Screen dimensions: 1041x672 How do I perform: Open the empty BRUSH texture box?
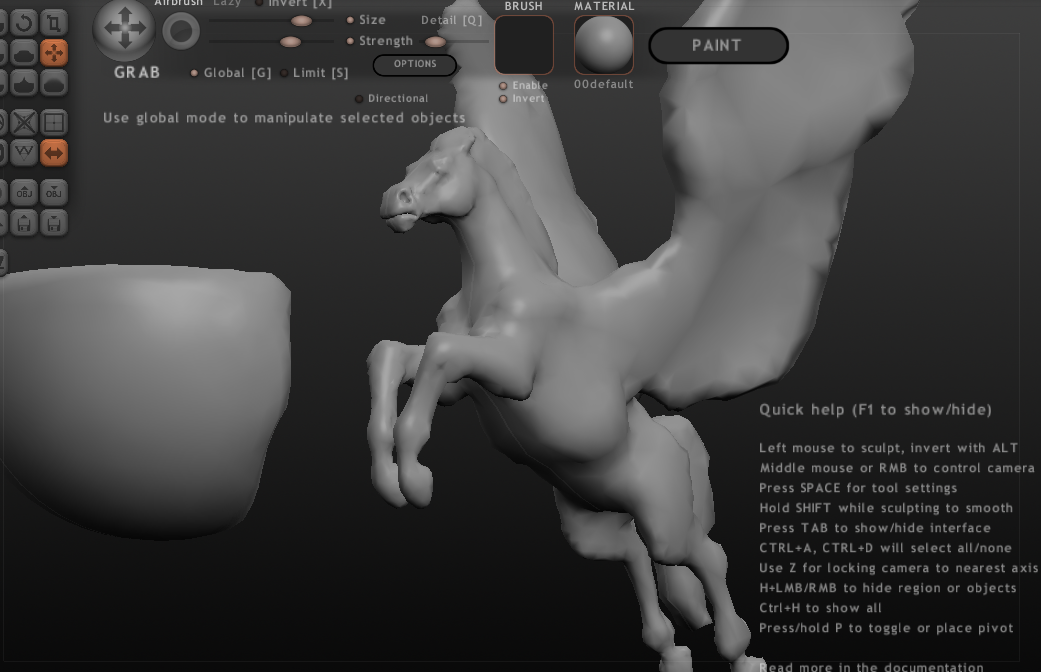click(524, 44)
